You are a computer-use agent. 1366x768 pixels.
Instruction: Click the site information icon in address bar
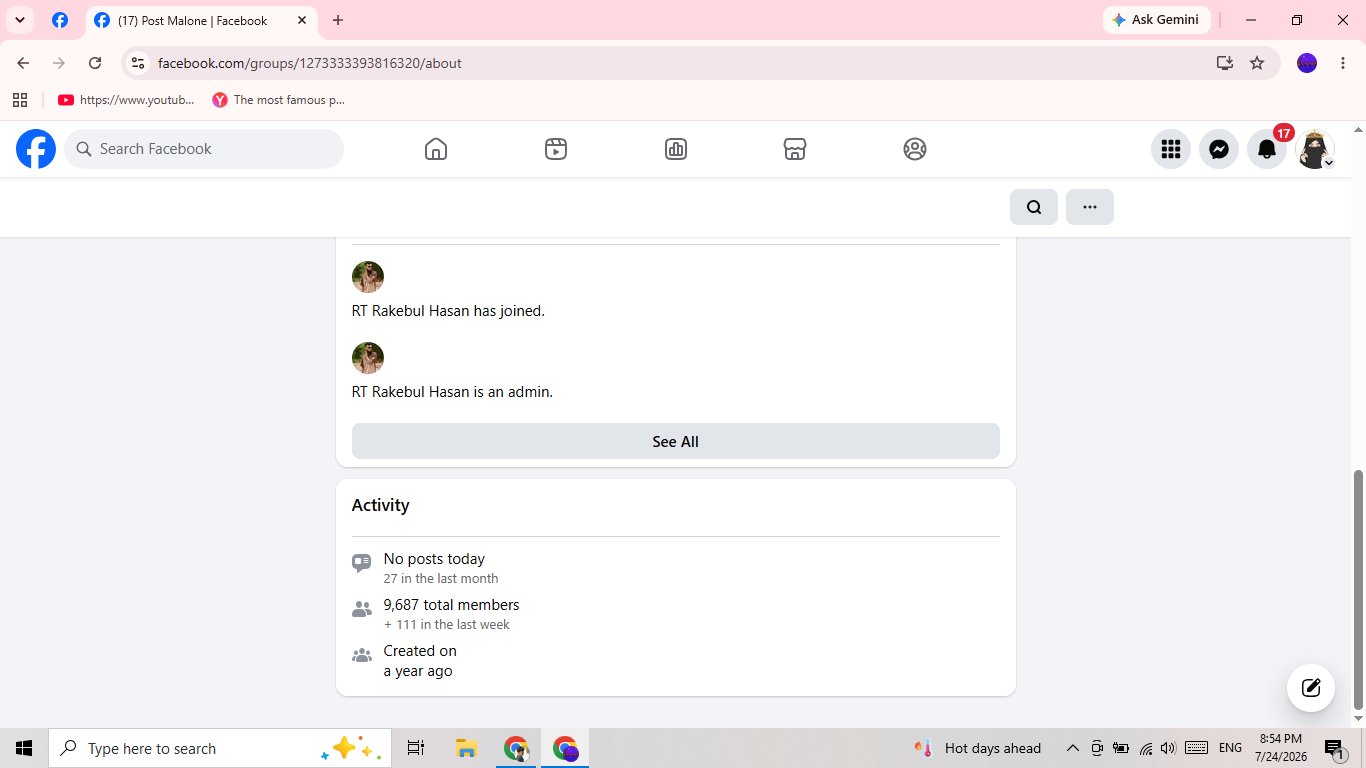pos(138,63)
